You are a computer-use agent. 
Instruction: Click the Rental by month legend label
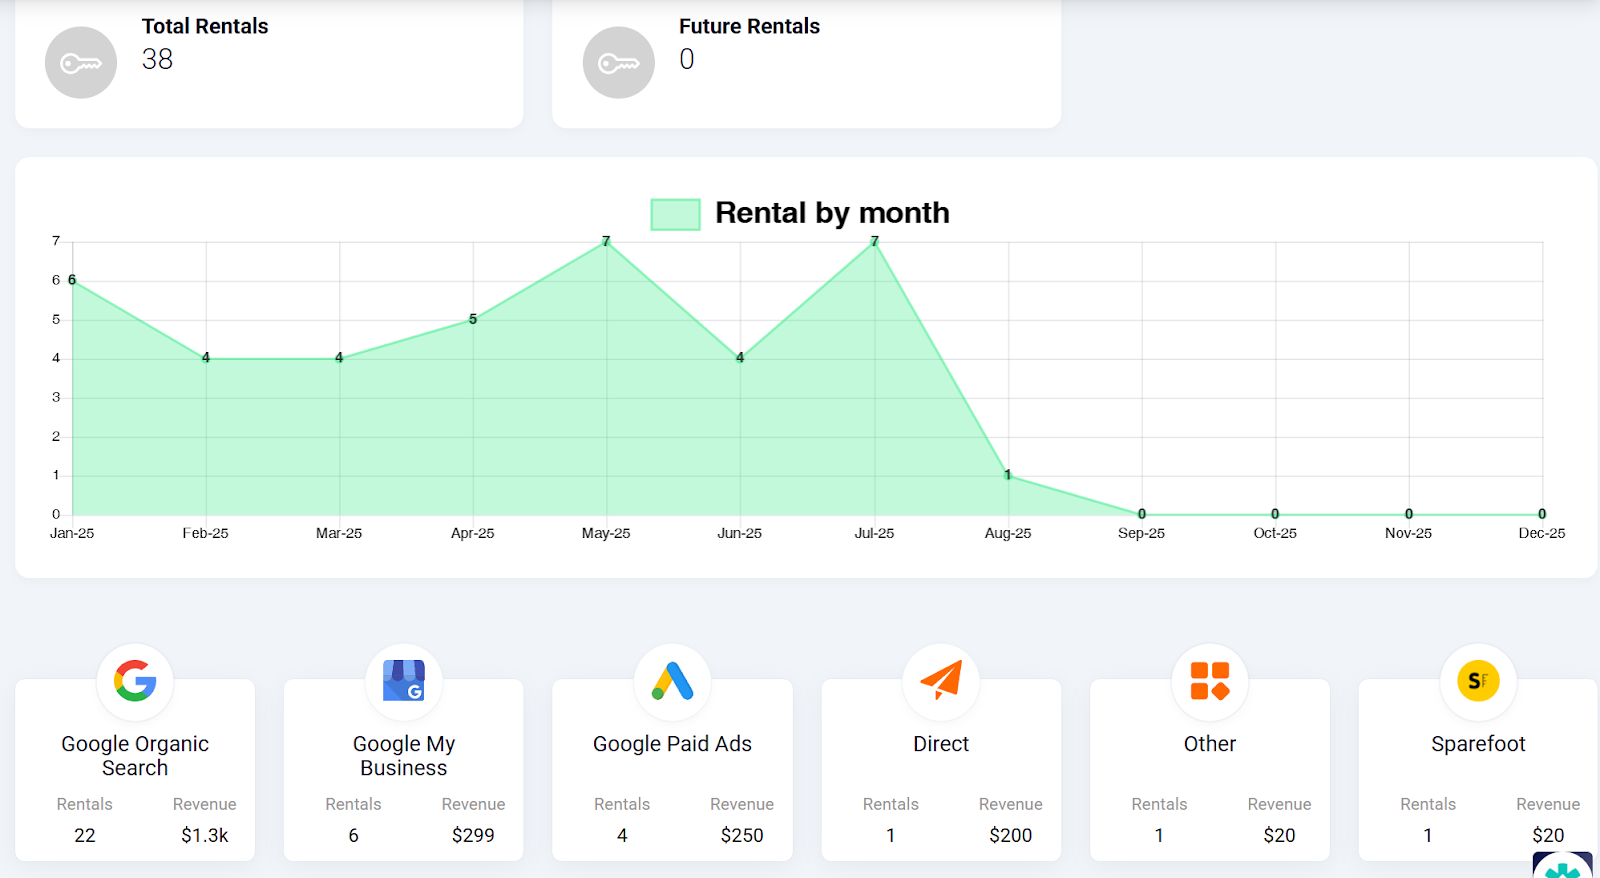click(832, 213)
